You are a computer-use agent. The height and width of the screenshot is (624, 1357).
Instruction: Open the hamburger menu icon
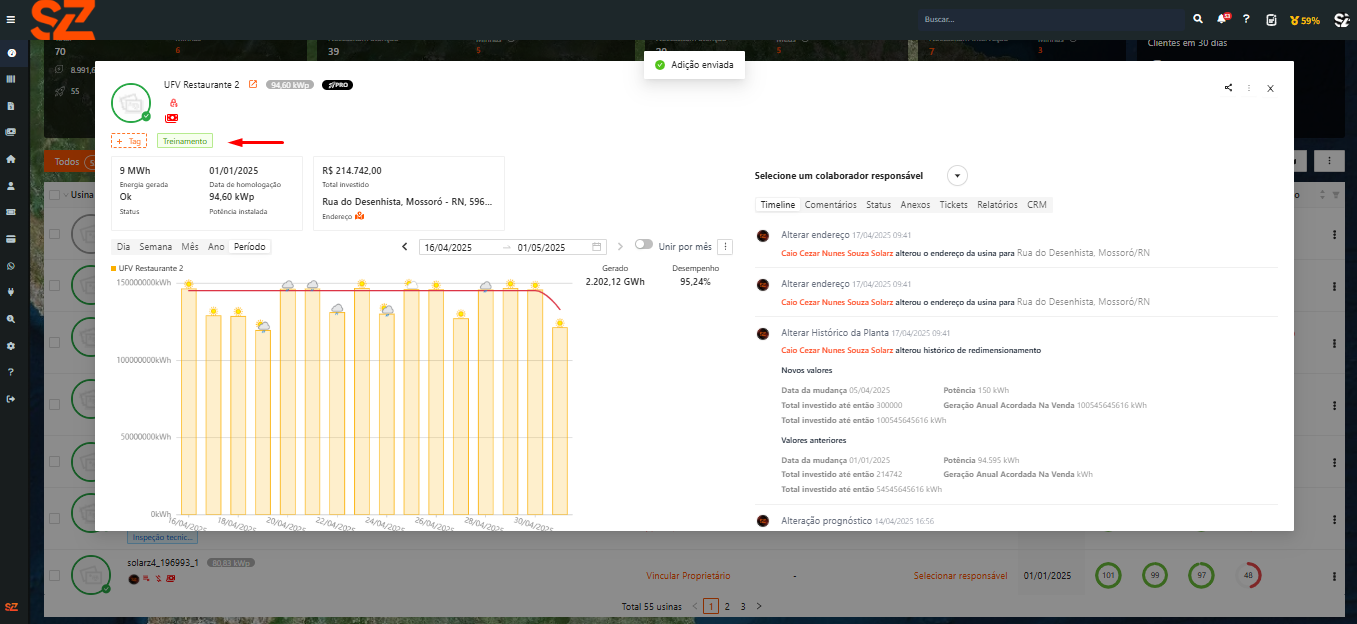tap(11, 19)
